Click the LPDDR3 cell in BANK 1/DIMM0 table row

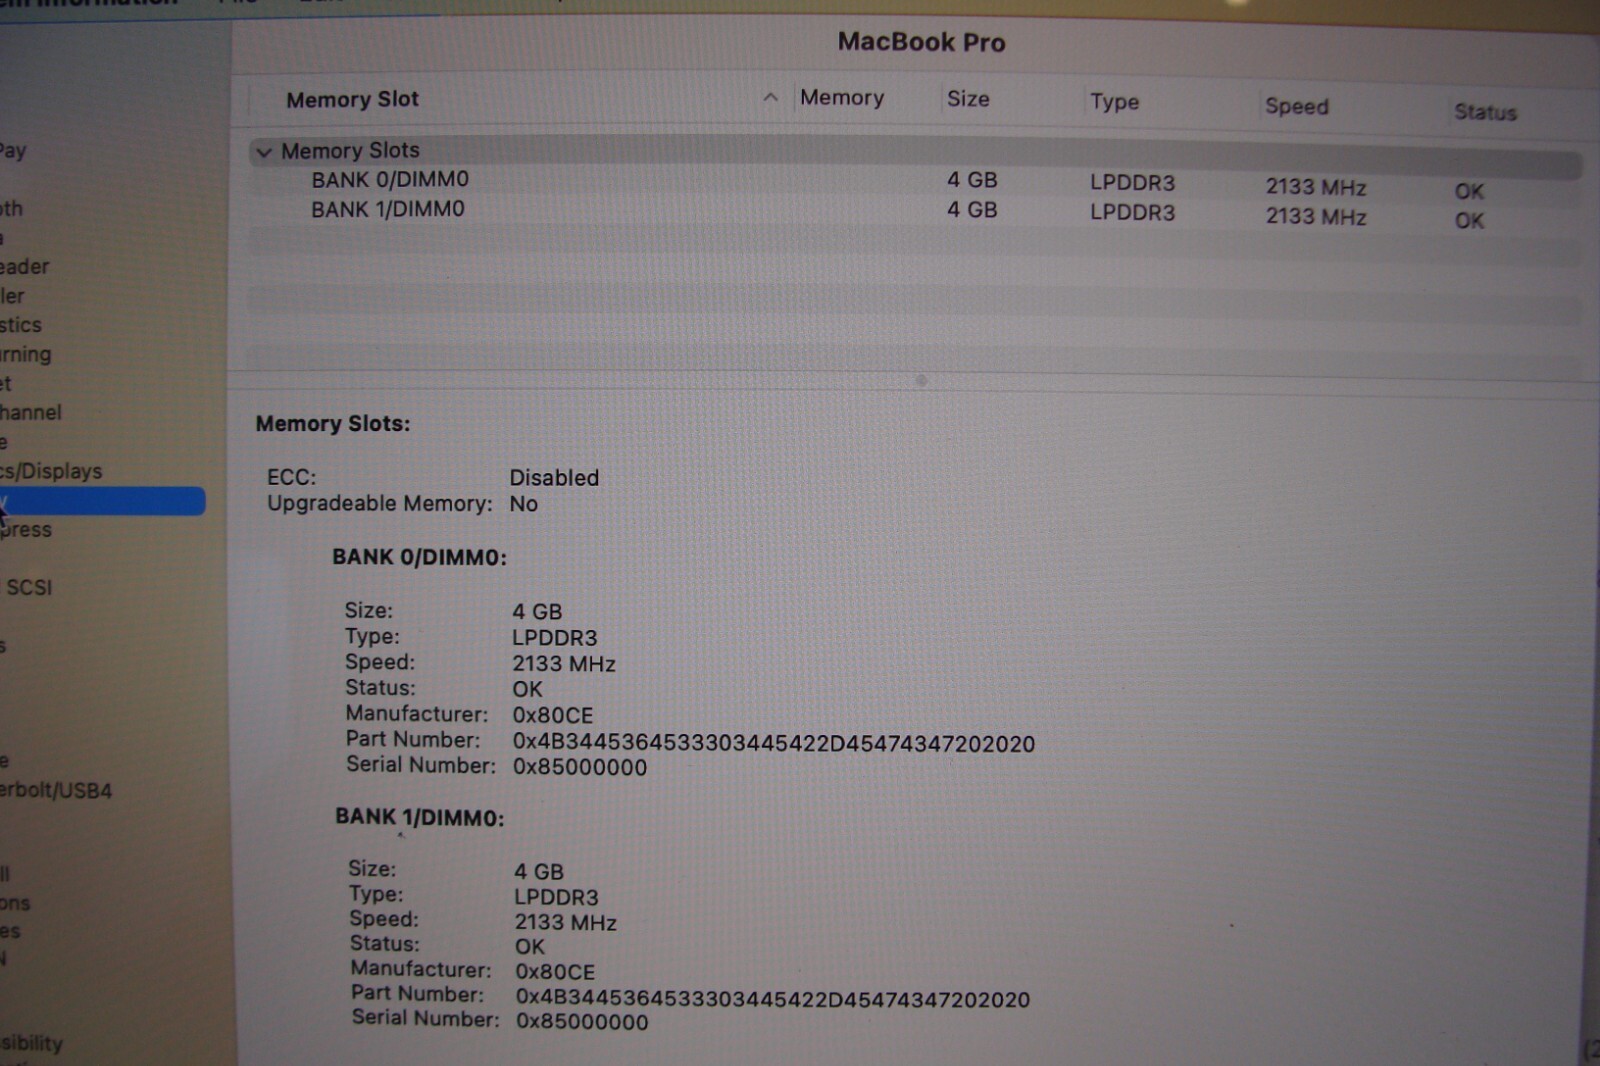[x=1132, y=212]
